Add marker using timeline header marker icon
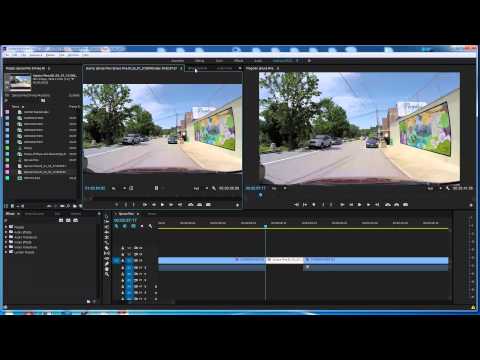This screenshot has width=480, height=360. pos(142,226)
